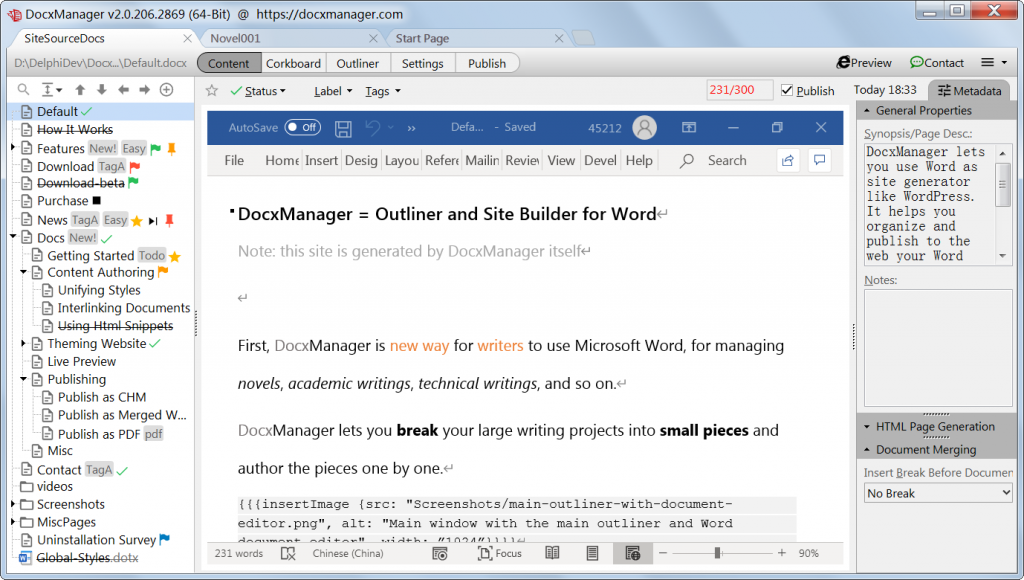Open the Word account profile avatar
1024x580 pixels.
pyautogui.click(x=644, y=127)
